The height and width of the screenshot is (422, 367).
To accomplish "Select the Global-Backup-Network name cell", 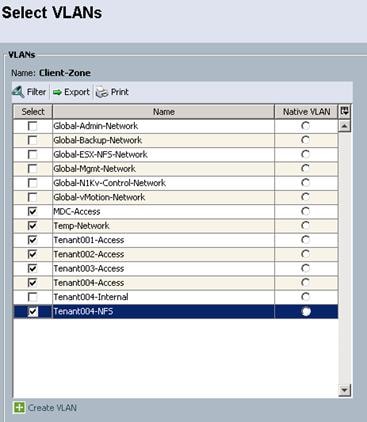I will tap(163, 140).
